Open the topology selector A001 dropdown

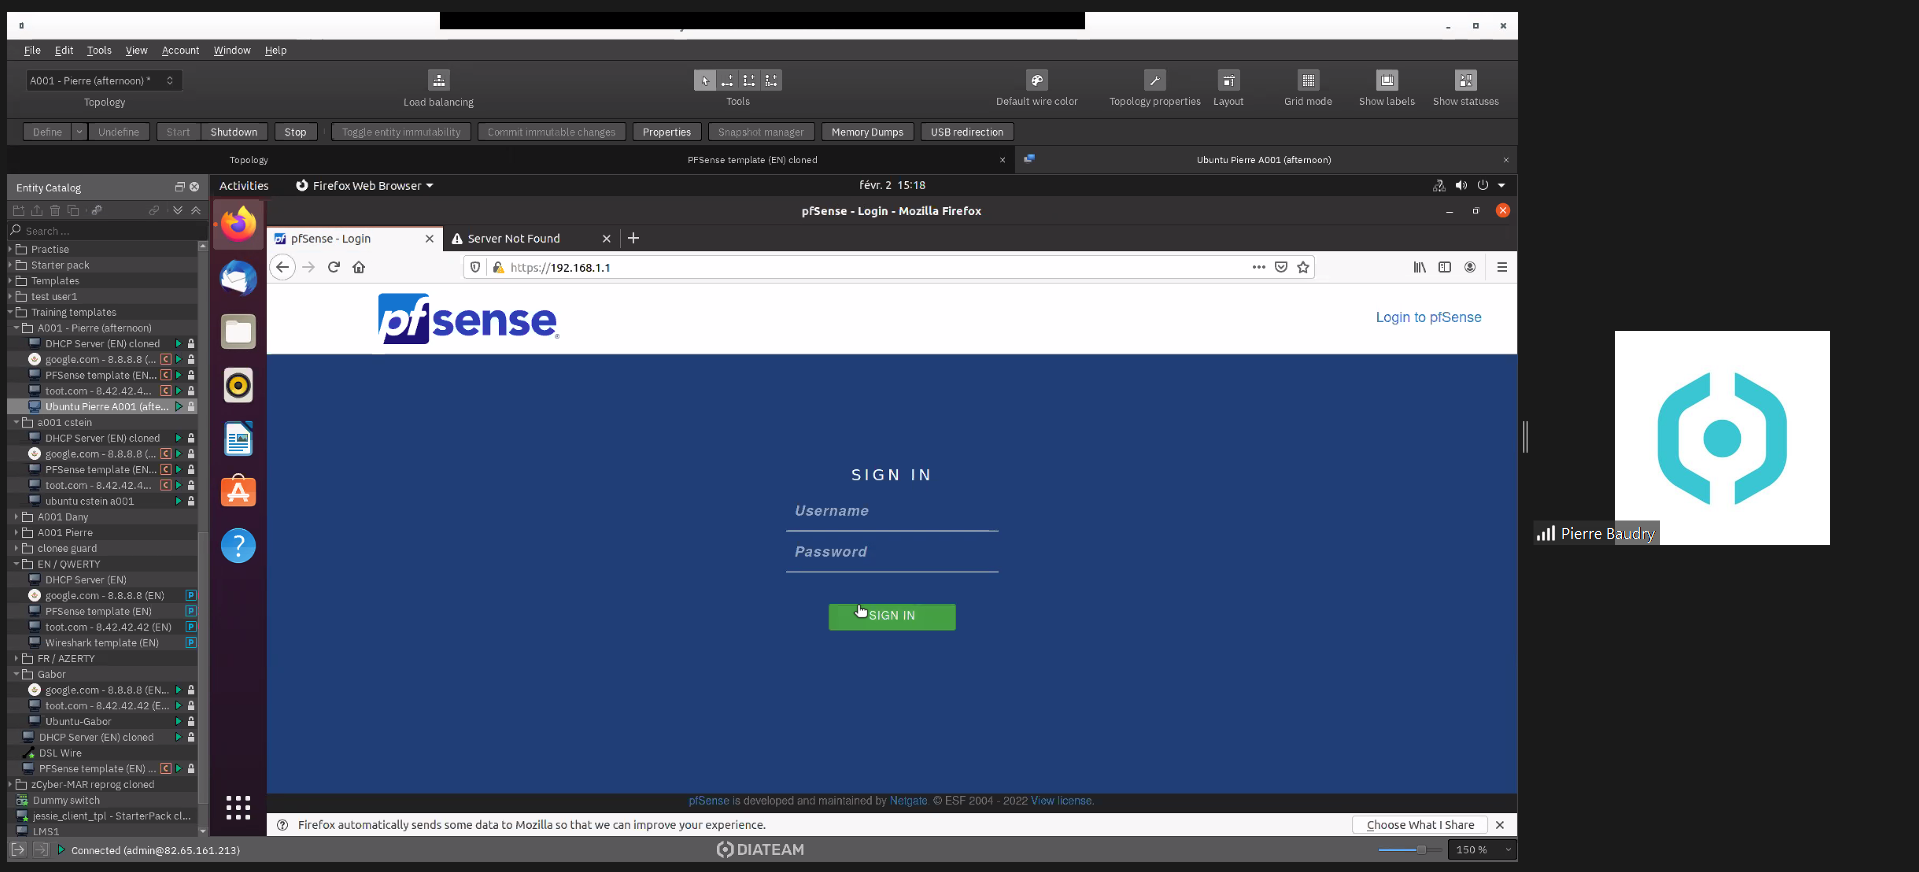[x=103, y=81]
